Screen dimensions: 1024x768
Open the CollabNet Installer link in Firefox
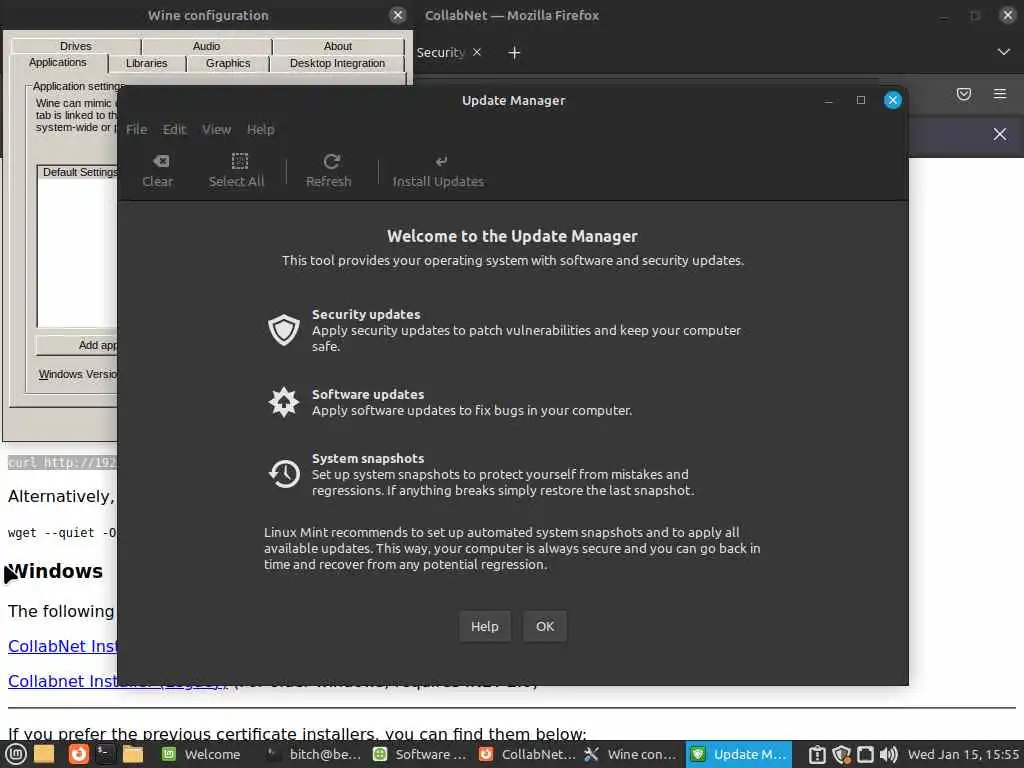point(63,646)
